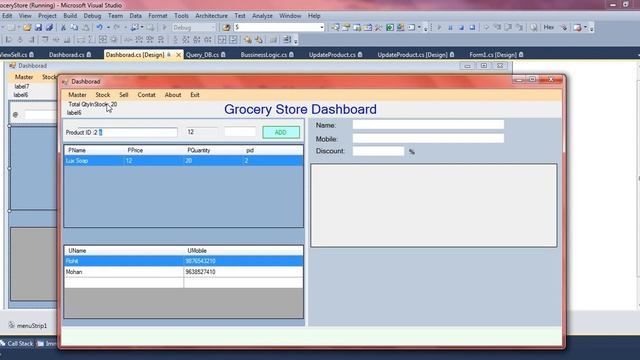Click the Center Horizontally layout icon
Screen dimensions: 640x360
(x=222, y=40)
